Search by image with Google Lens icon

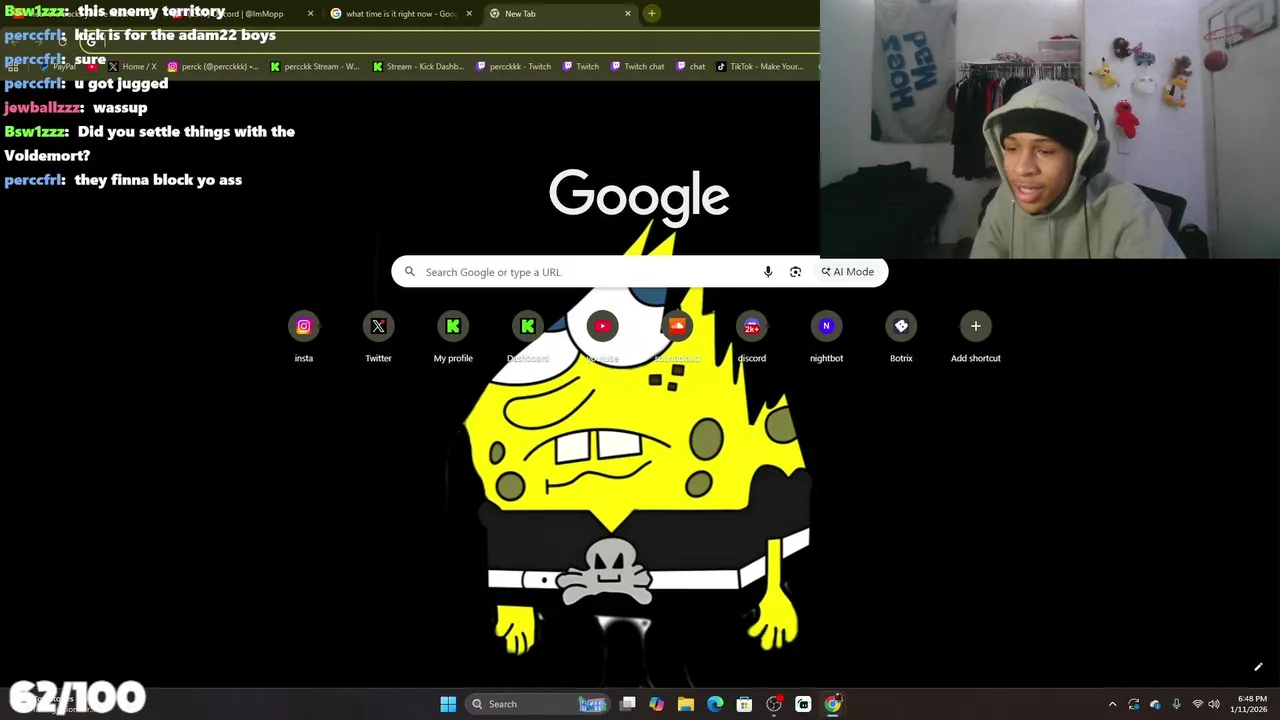coord(795,272)
